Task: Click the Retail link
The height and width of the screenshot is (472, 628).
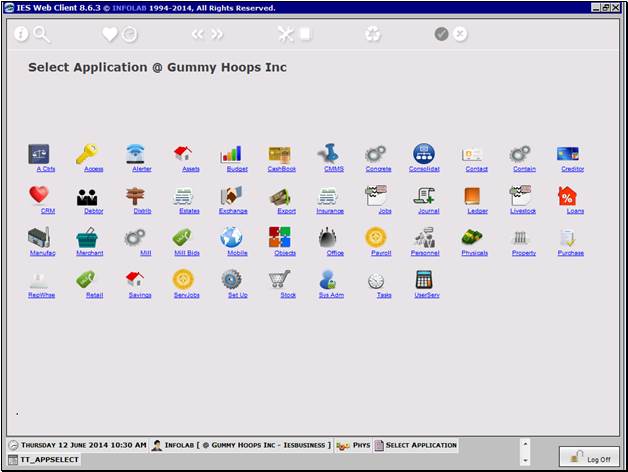Action: 95,295
